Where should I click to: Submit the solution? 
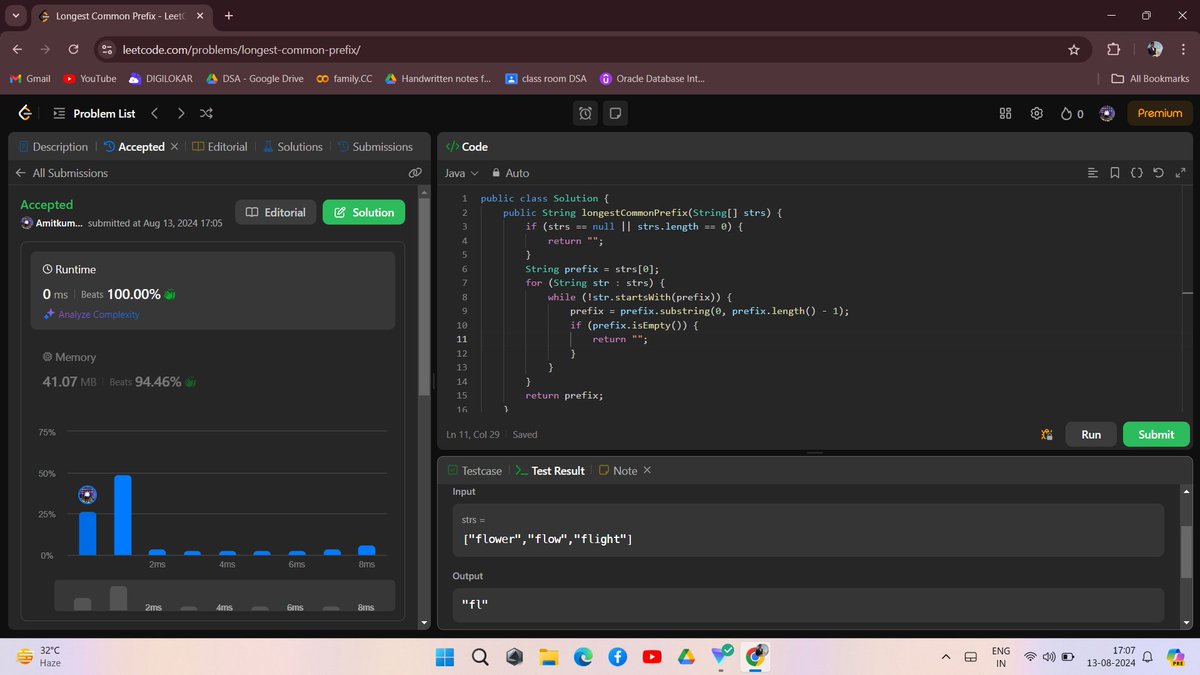1156,434
